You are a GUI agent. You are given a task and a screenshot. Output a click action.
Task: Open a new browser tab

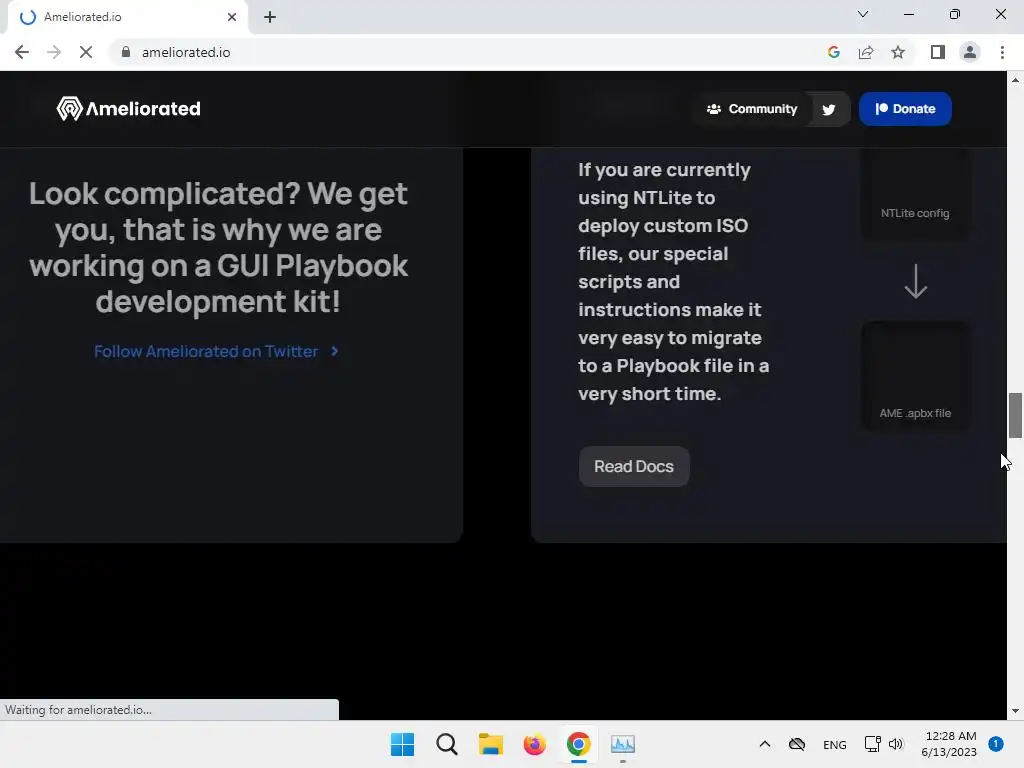click(270, 17)
